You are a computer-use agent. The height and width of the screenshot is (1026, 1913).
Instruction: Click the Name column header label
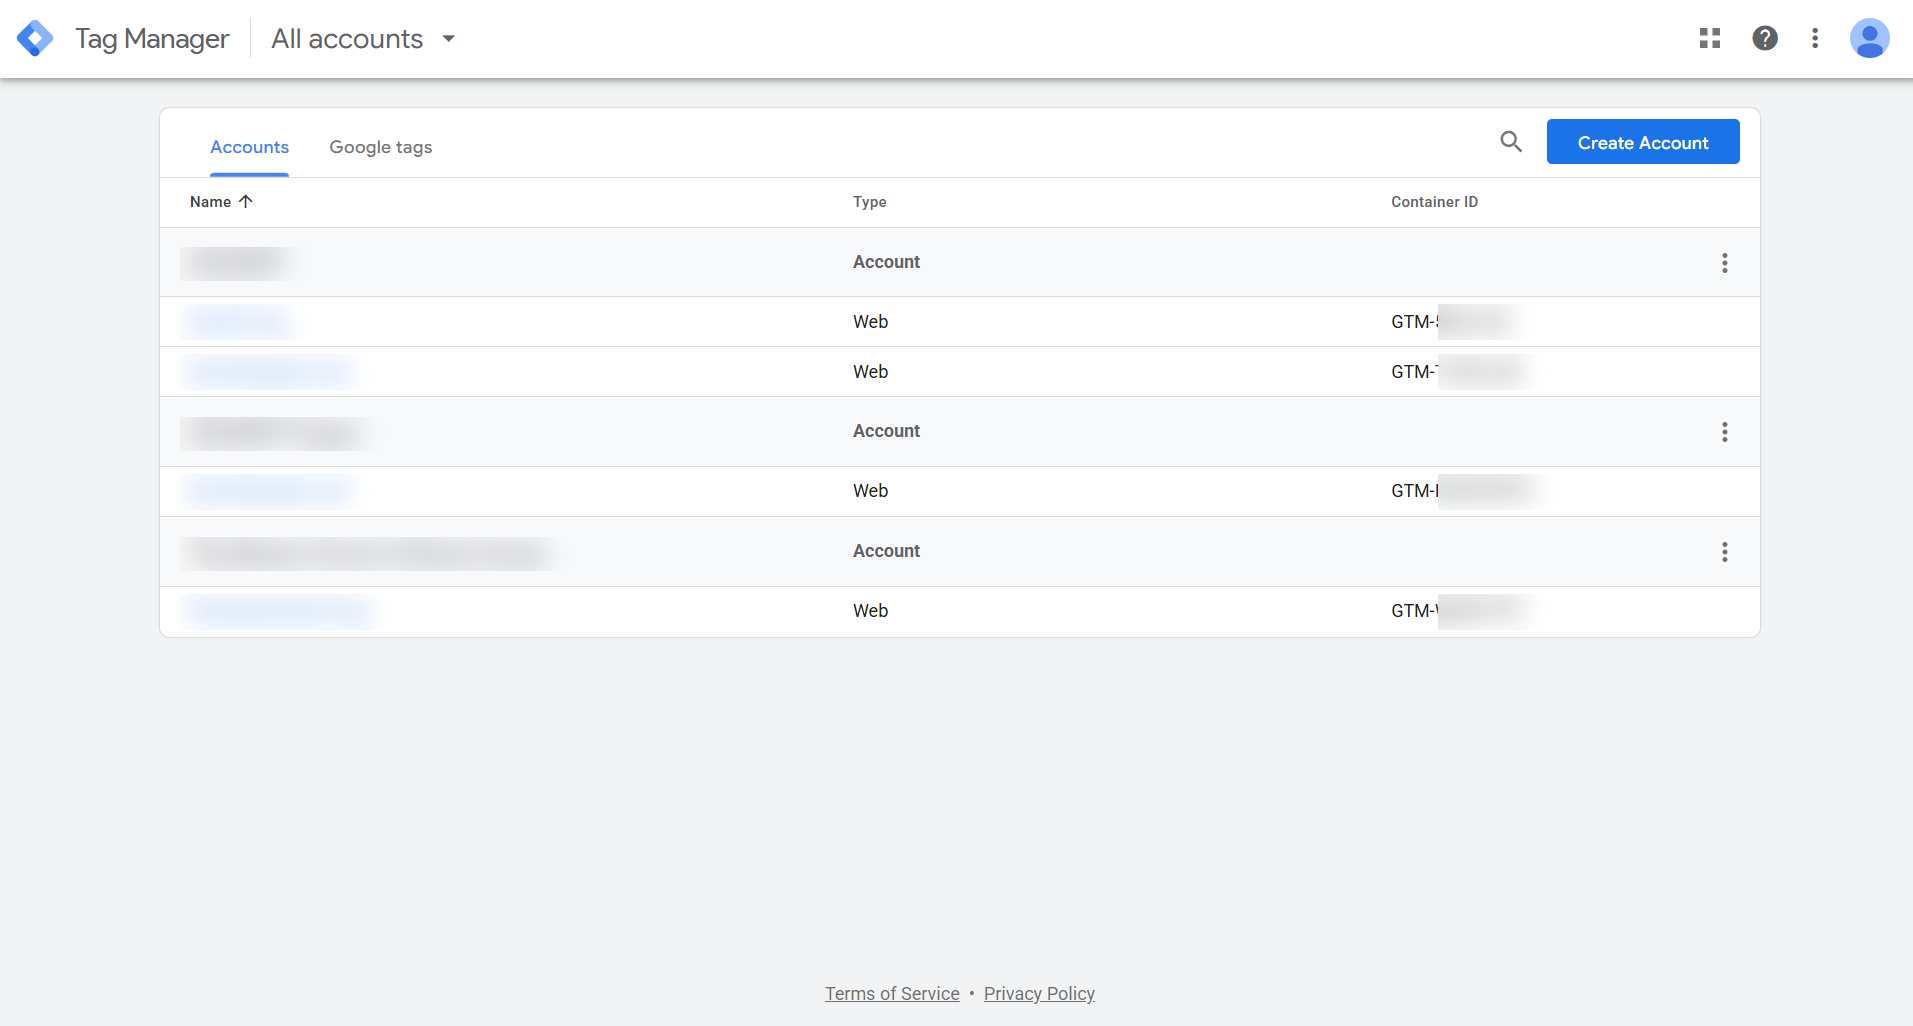coord(210,202)
